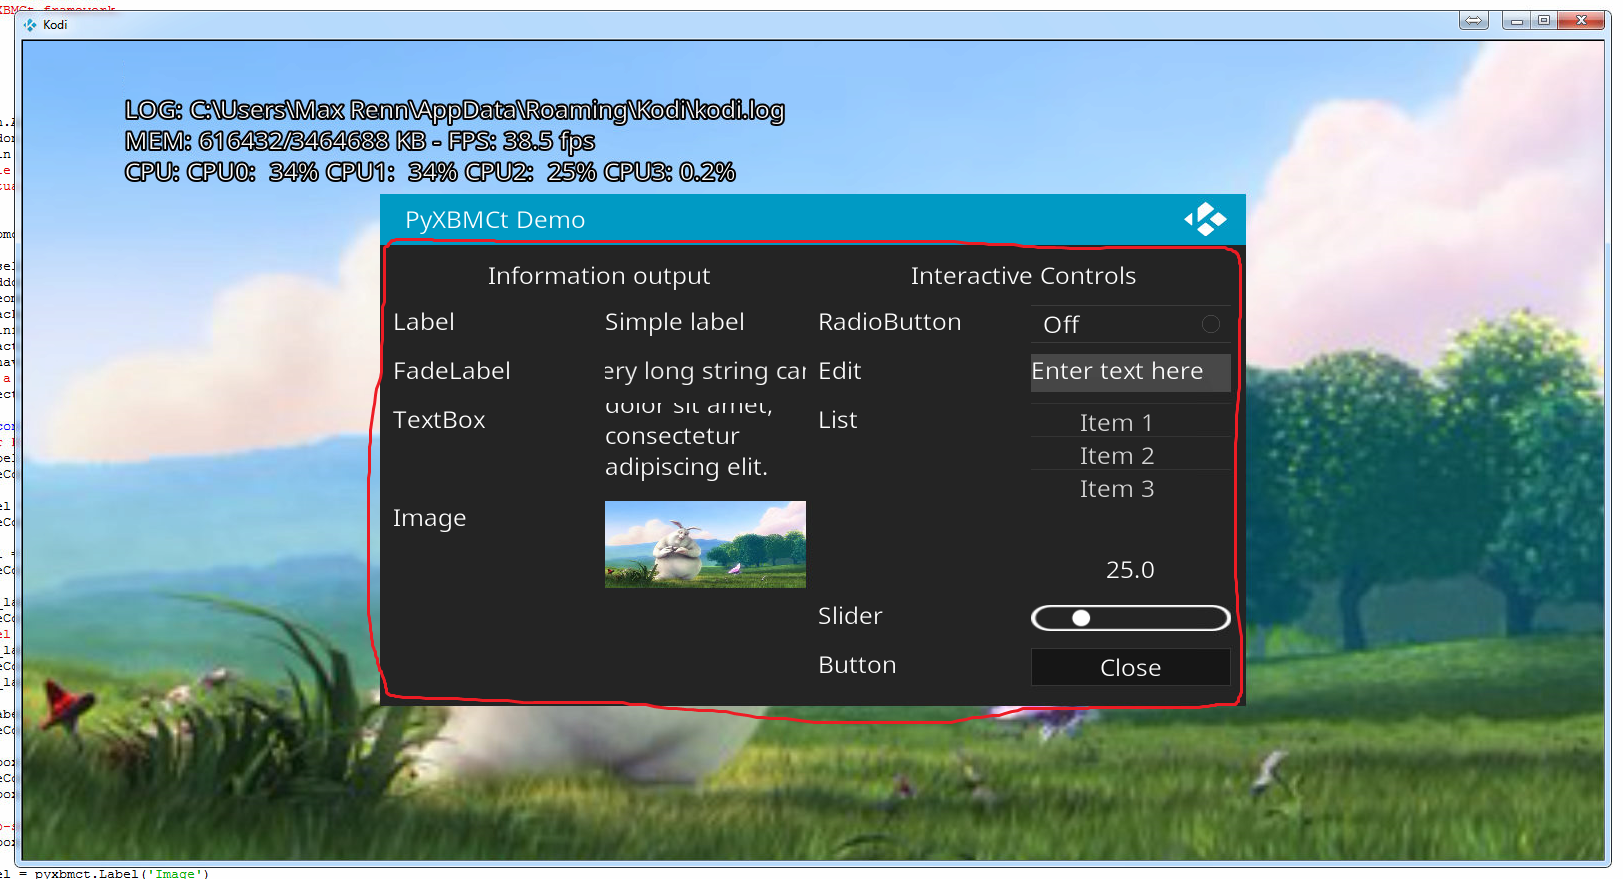This screenshot has width=1623, height=879.
Task: Select Item 2 in the list
Action: [1130, 455]
